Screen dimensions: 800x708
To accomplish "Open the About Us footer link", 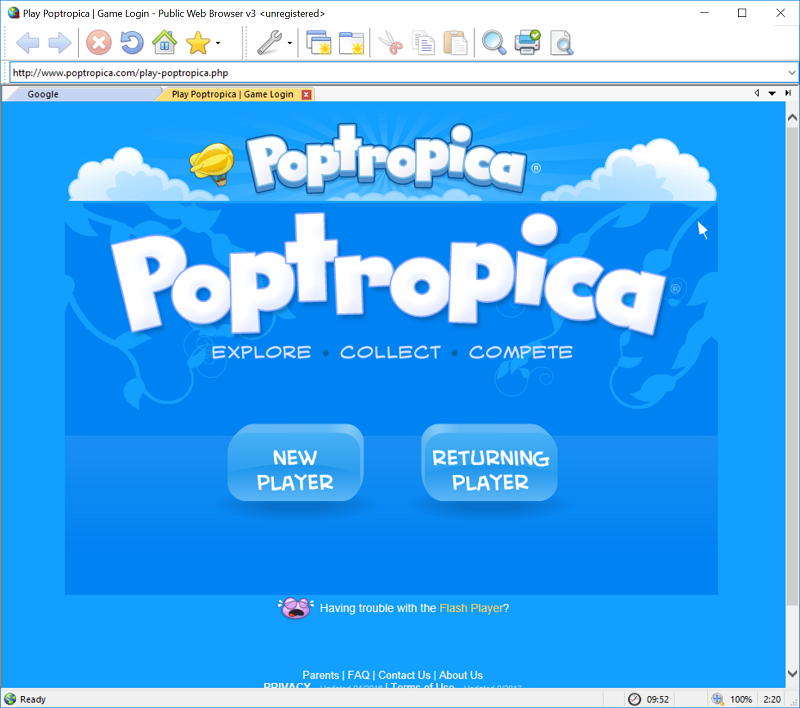I will pyautogui.click(x=461, y=675).
